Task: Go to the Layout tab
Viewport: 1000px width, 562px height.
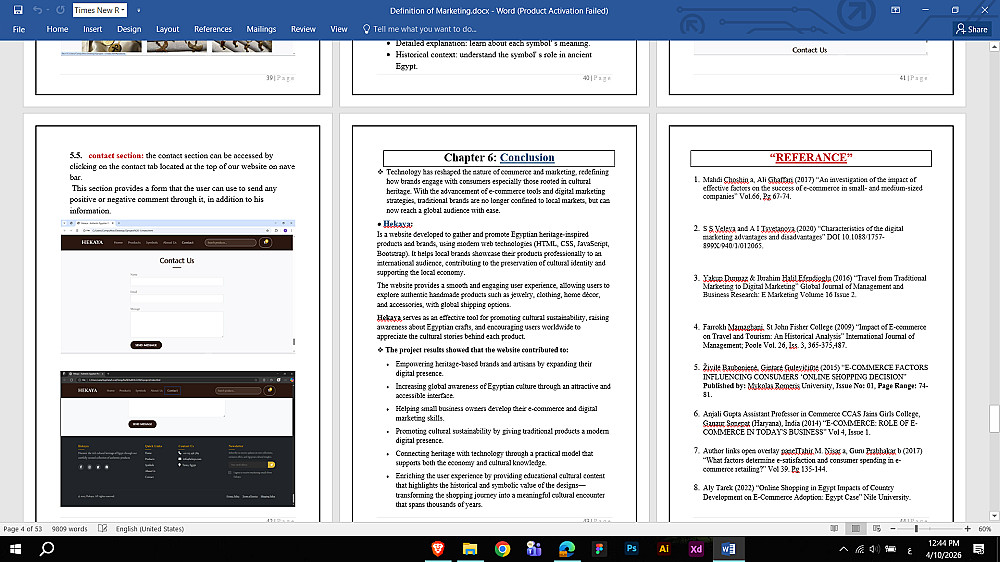Action: coord(167,29)
